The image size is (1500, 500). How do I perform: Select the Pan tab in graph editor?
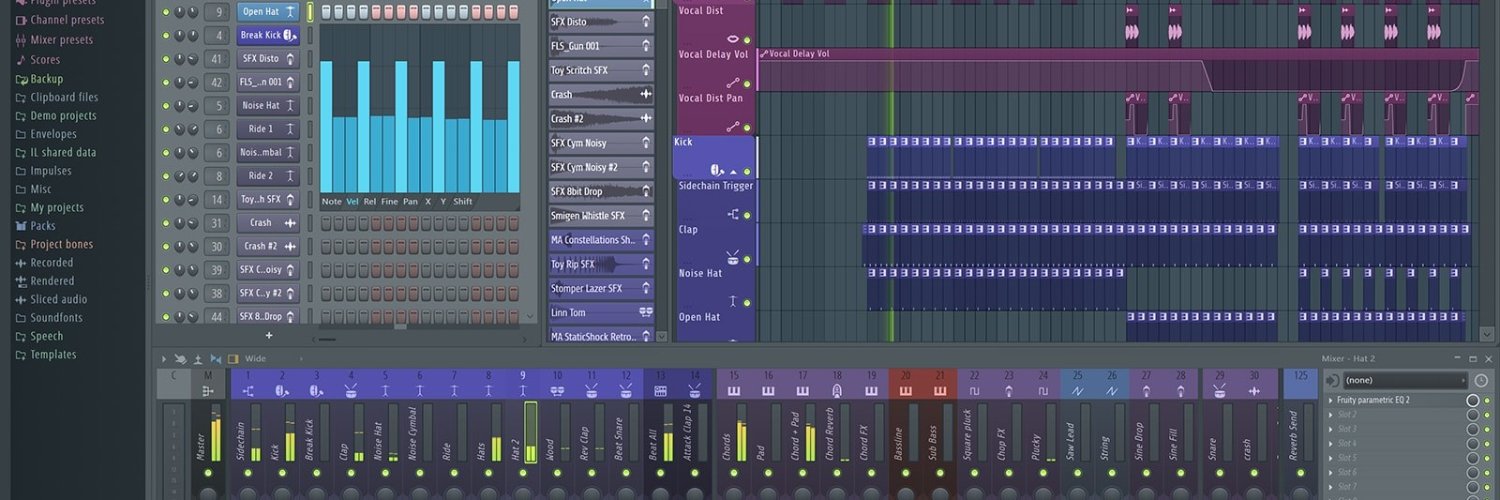pos(410,201)
